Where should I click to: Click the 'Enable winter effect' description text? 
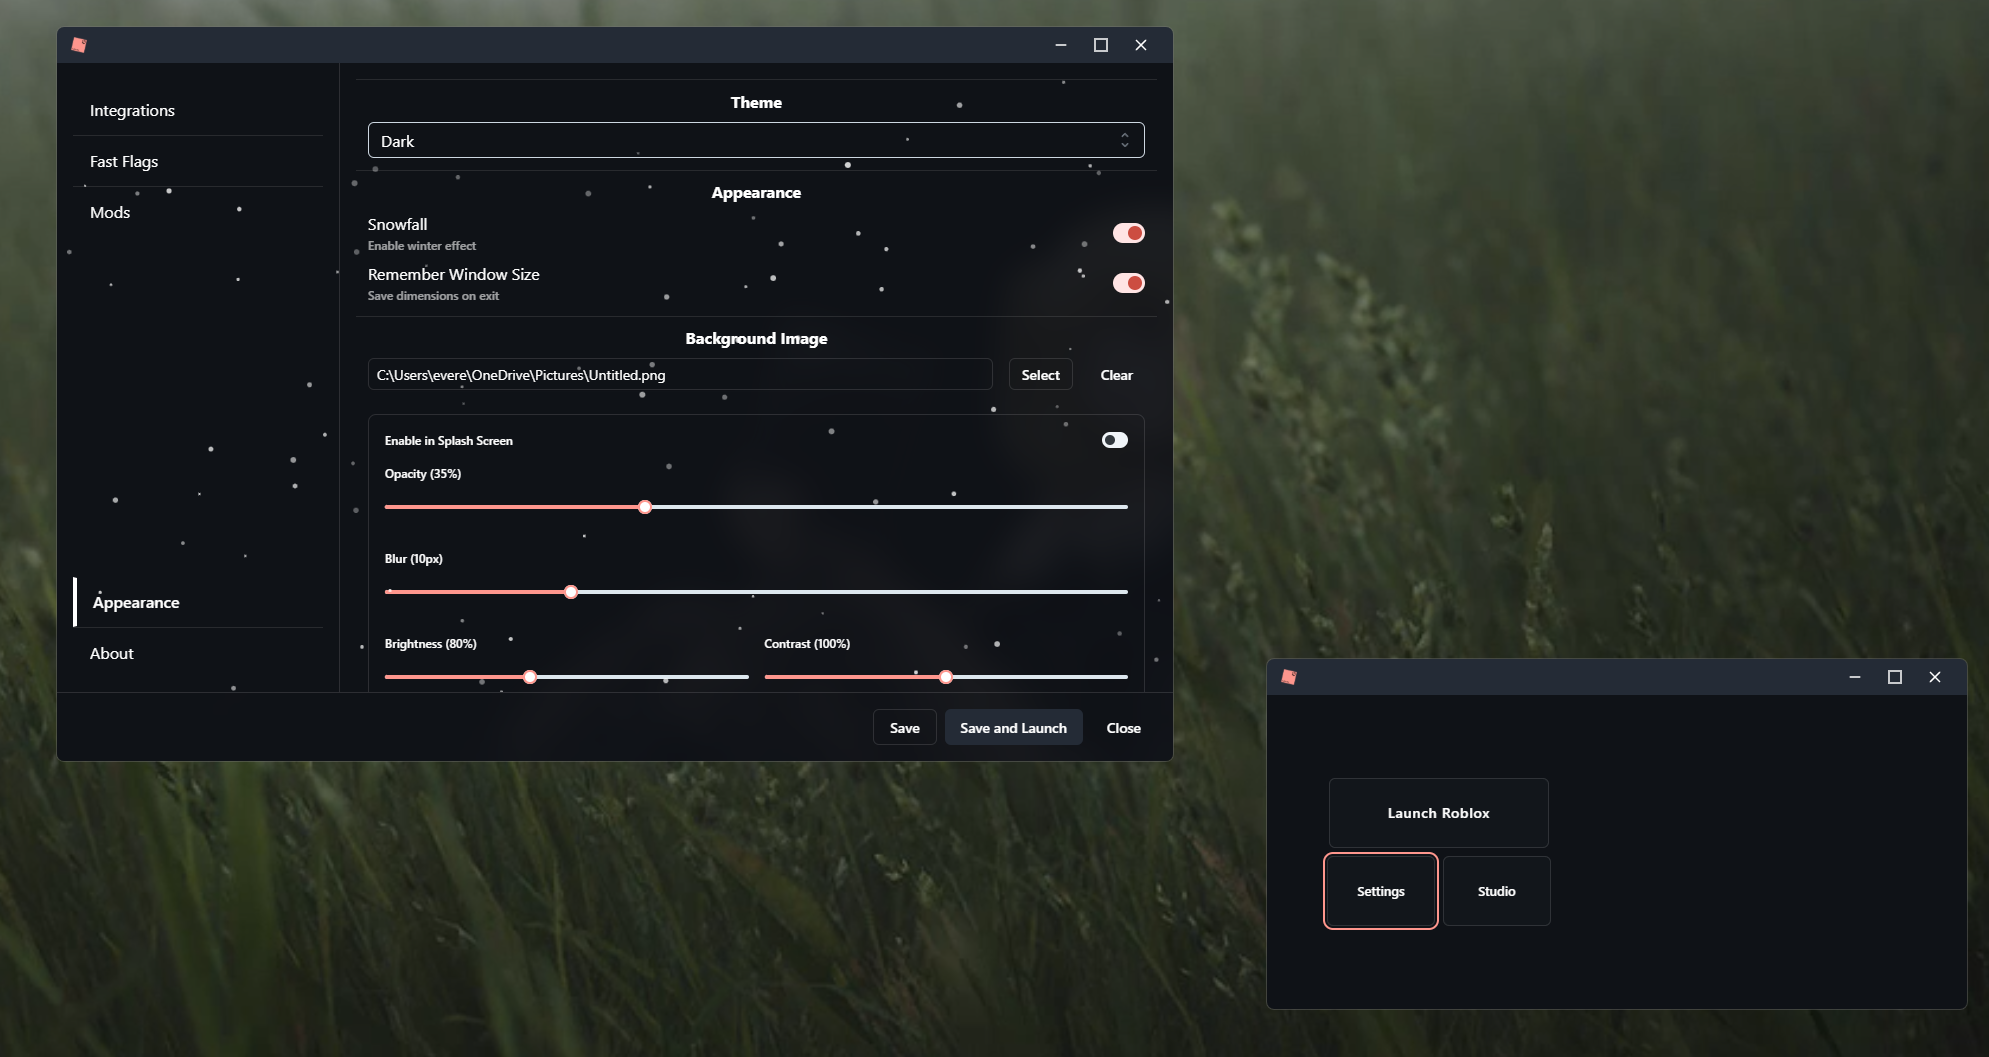tap(422, 246)
